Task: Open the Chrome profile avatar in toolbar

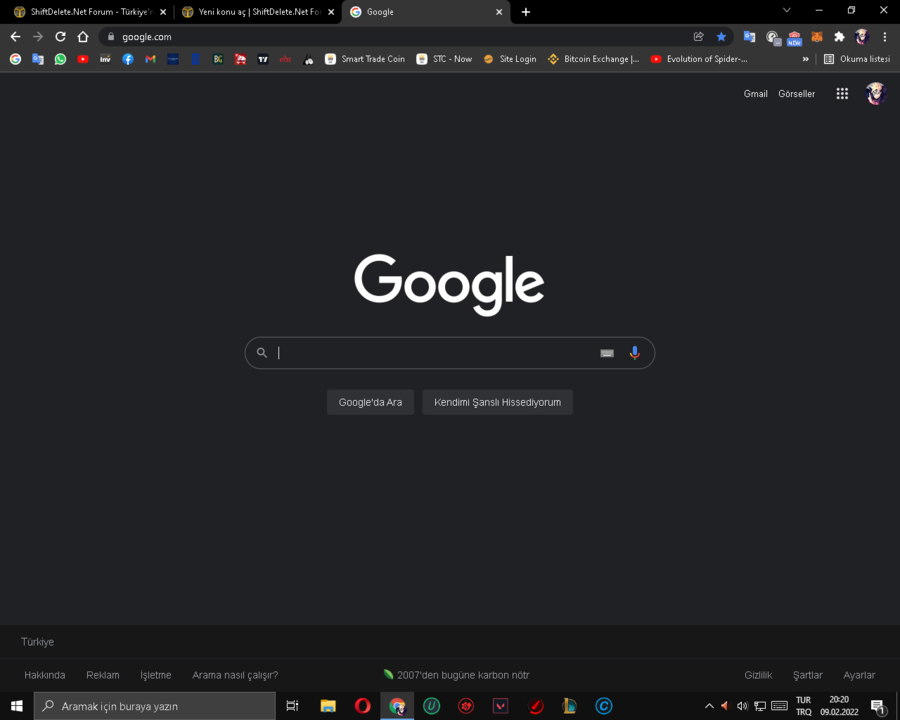Action: point(862,37)
